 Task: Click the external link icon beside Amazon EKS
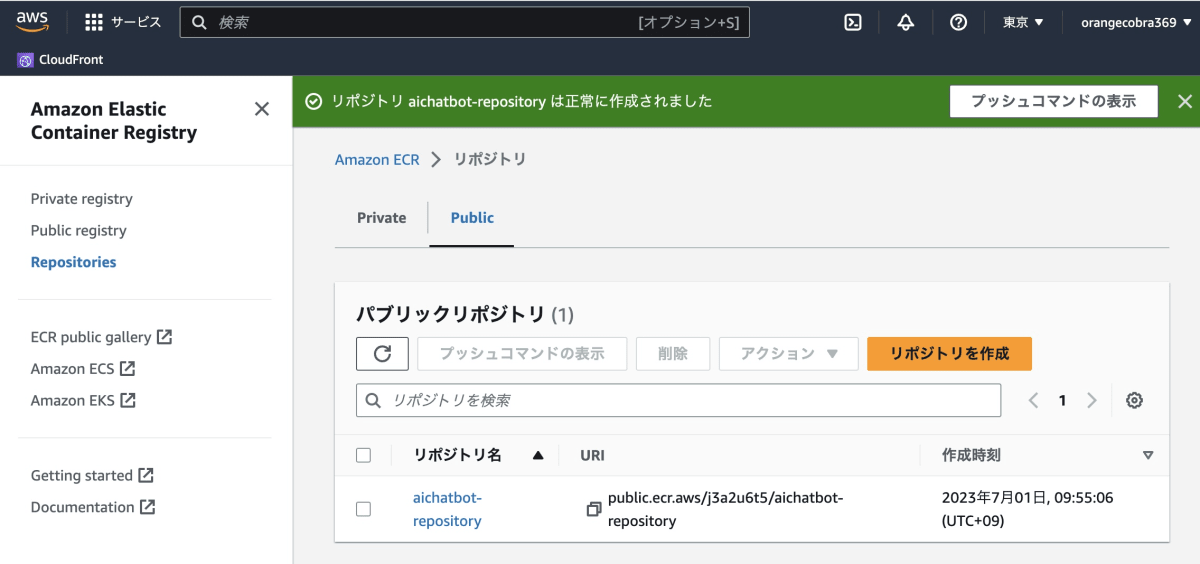coord(128,400)
